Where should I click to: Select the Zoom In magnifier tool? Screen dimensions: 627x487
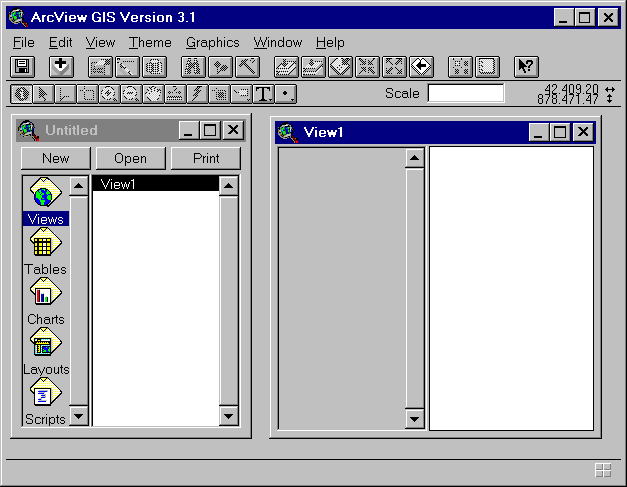point(109,94)
